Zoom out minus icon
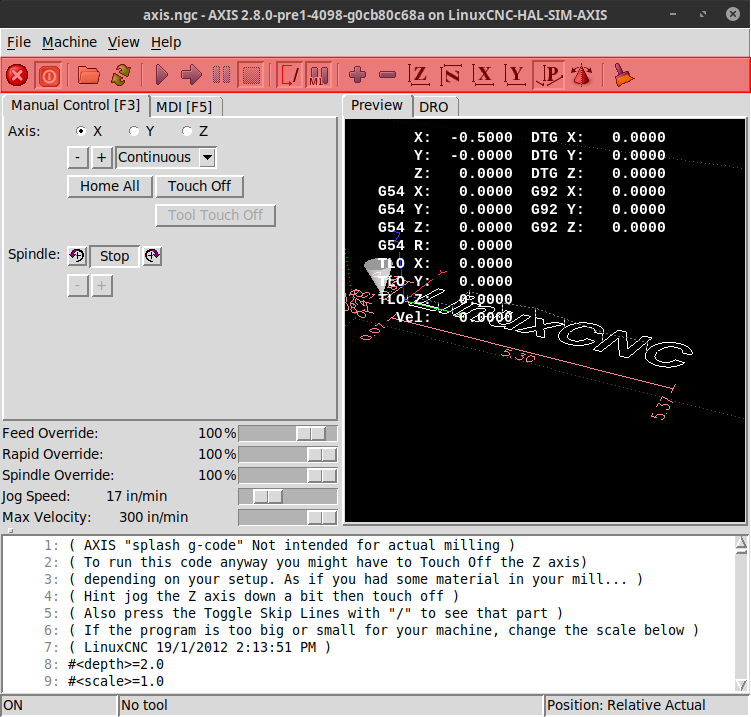This screenshot has height=717, width=751. coord(387,75)
